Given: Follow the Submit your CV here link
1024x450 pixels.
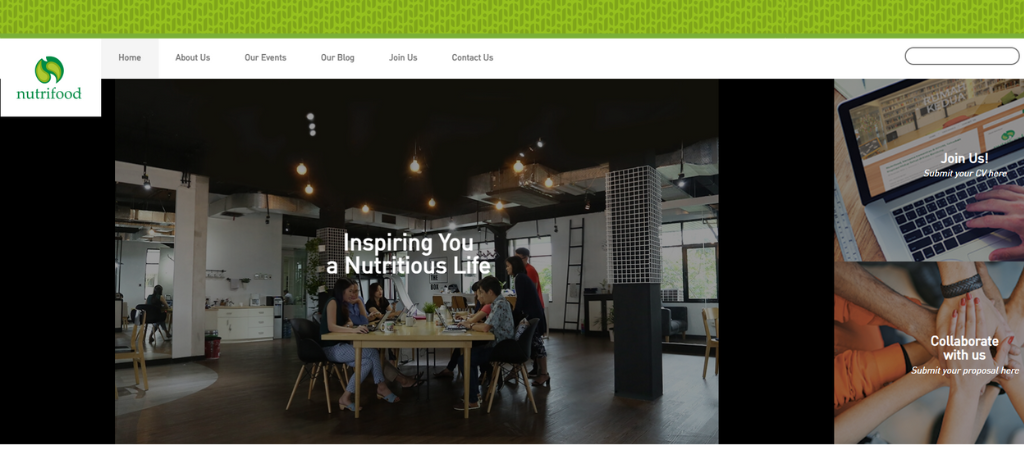Looking at the screenshot, I should point(965,174).
